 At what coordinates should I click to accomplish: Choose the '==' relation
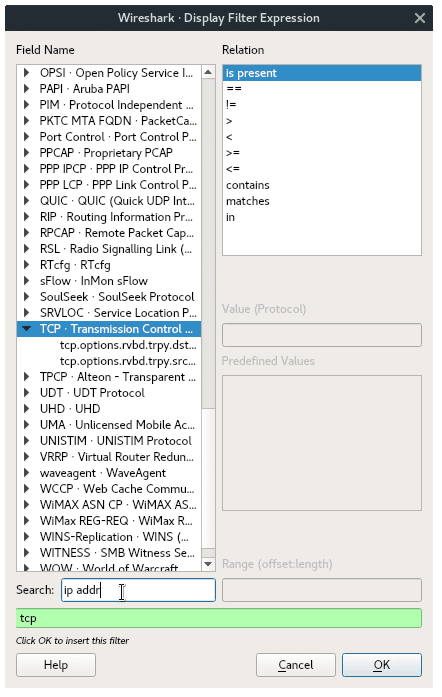(322, 89)
